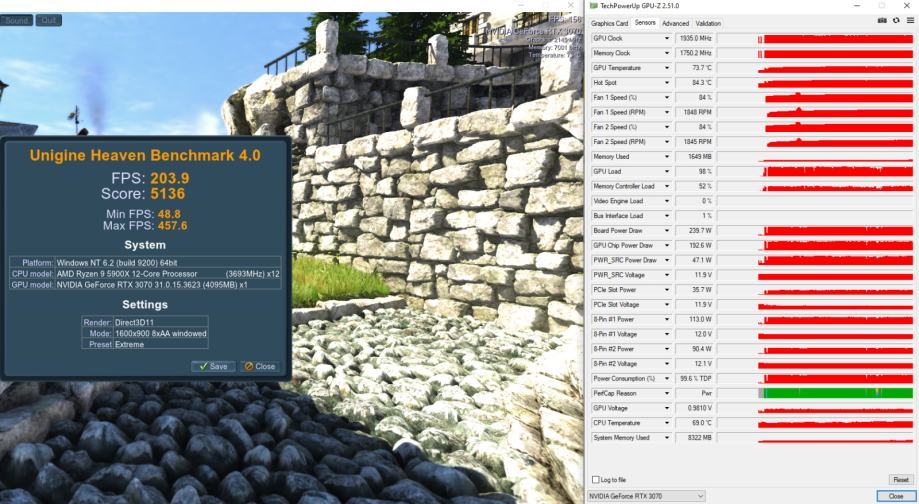
Task: Open the Board Power Draw dropdown
Action: point(666,230)
